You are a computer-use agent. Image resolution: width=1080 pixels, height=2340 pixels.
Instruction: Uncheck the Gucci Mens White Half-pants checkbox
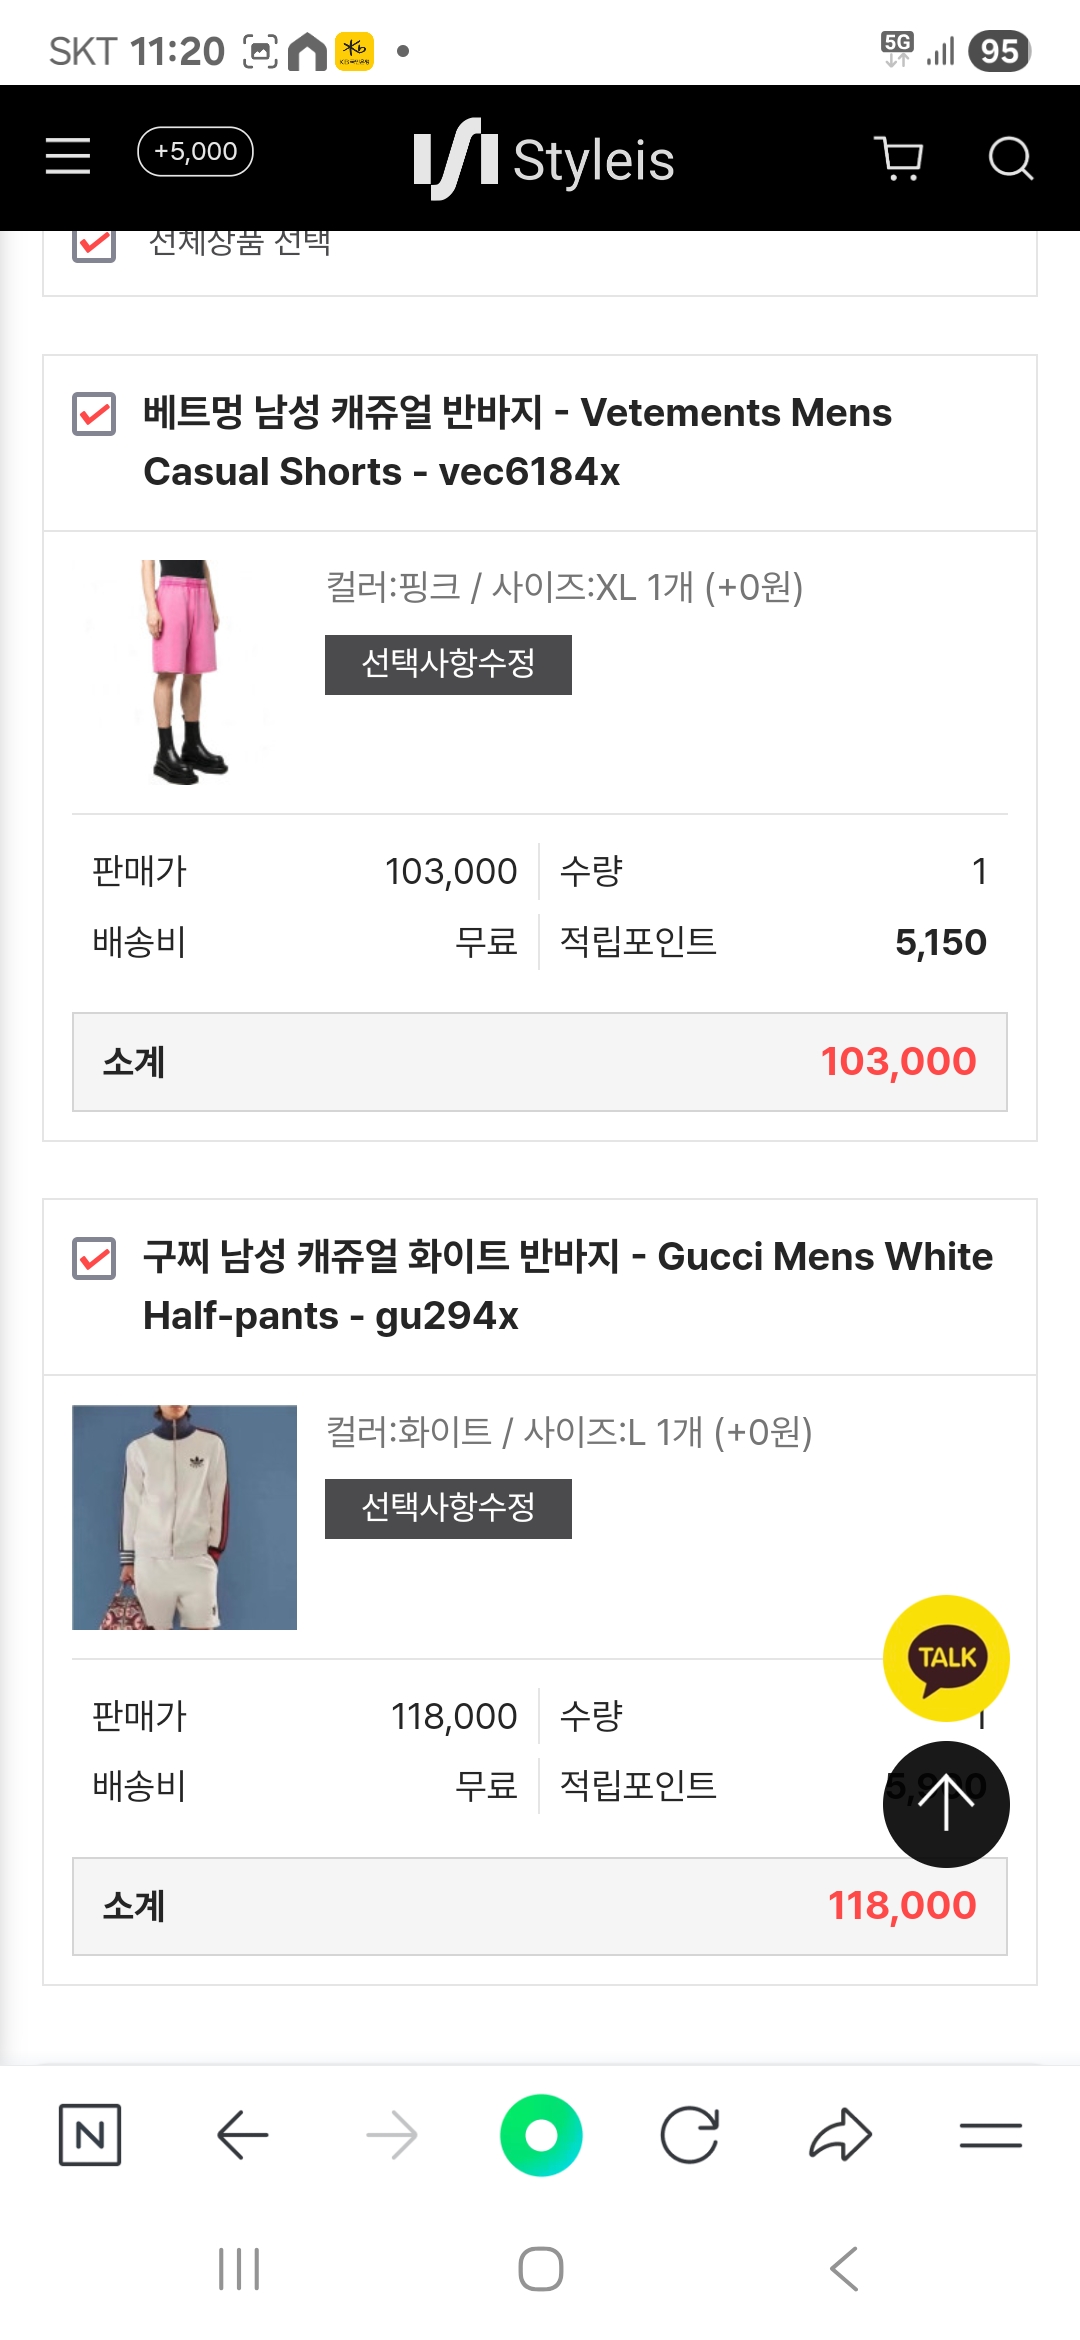pos(95,1258)
